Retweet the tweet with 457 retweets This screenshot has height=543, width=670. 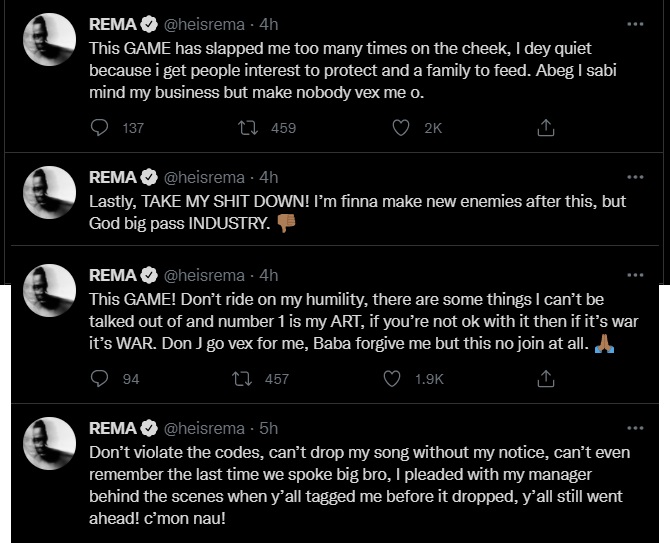[242, 379]
